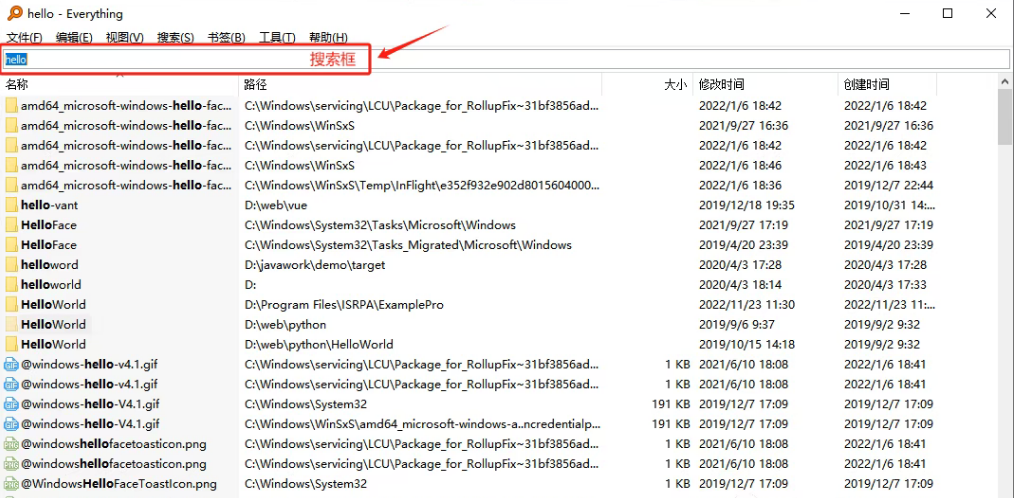
Task: Click path starting C:\Windows\WinSxS\Temp\InFlight
Action: pyautogui.click(x=422, y=186)
